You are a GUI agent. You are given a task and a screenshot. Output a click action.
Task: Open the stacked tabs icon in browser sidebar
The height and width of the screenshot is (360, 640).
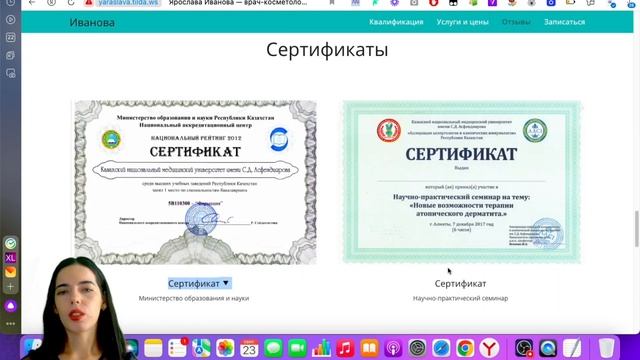[x=11, y=56]
